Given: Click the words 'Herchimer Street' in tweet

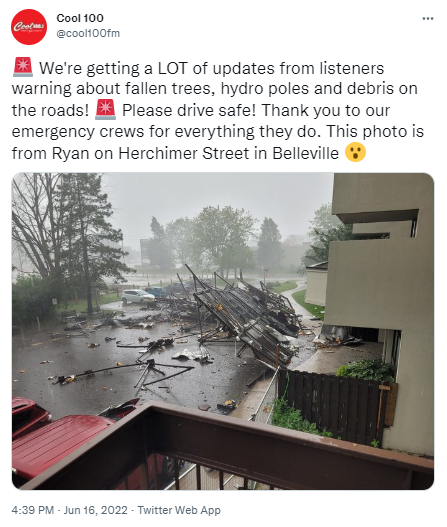Looking at the screenshot, I should (x=184, y=153).
